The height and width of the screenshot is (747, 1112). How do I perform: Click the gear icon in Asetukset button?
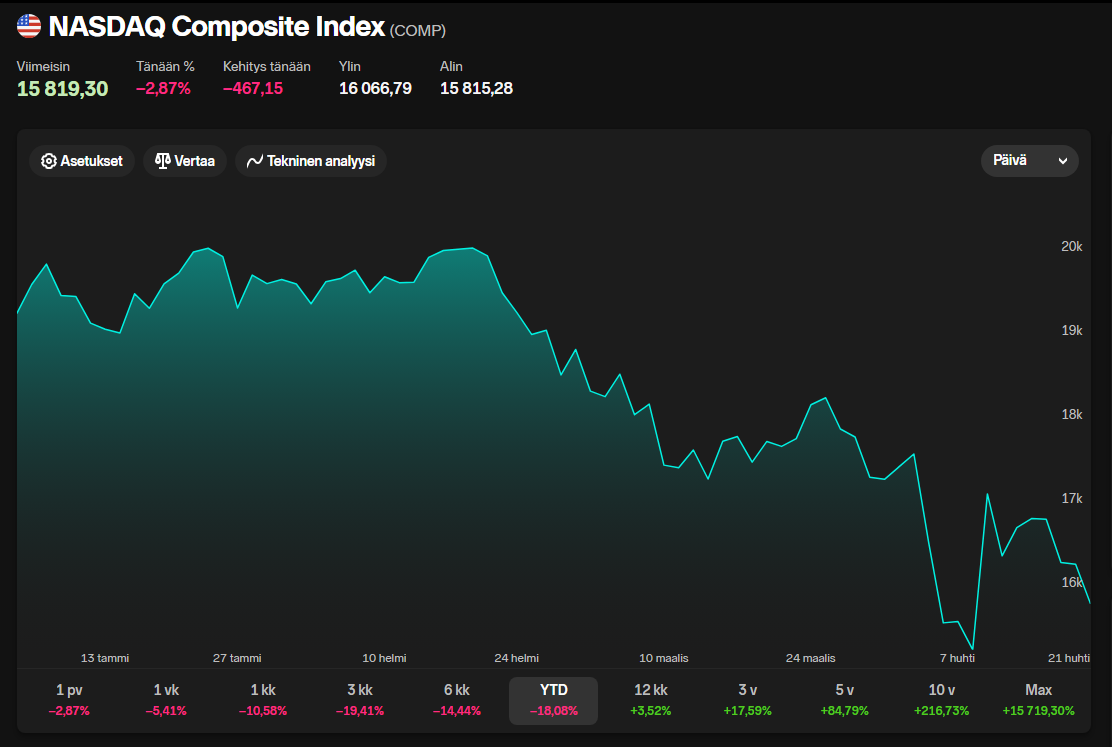coord(48,161)
